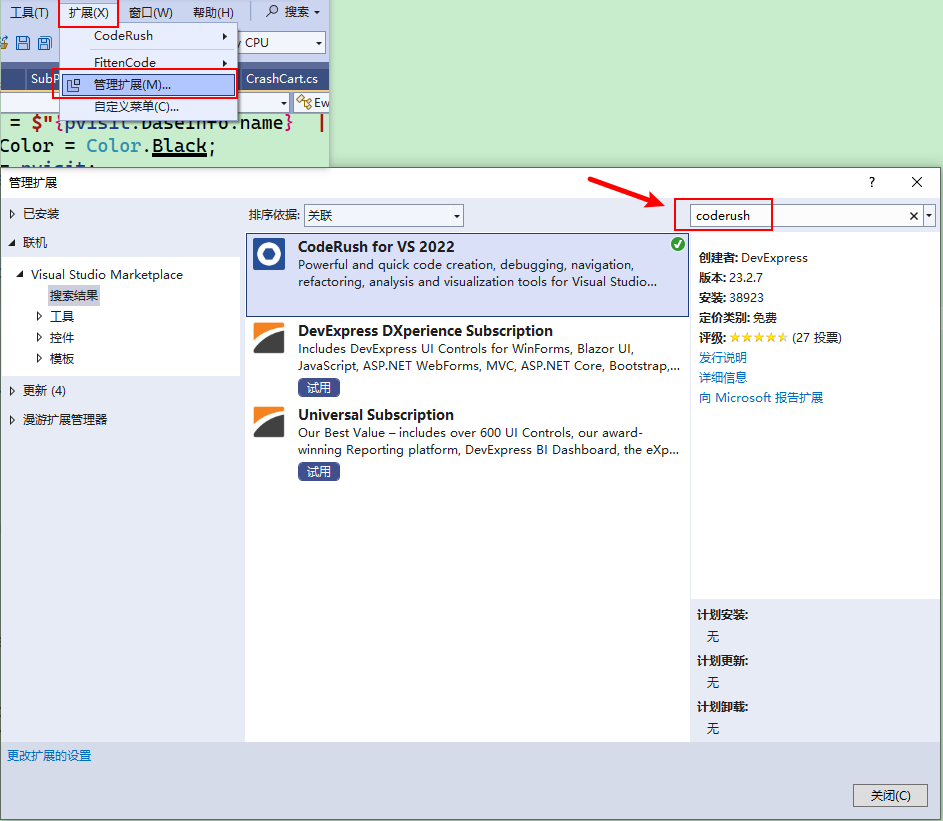943x821 pixels.
Task: Click the green installed checkmark icon
Action: click(678, 244)
